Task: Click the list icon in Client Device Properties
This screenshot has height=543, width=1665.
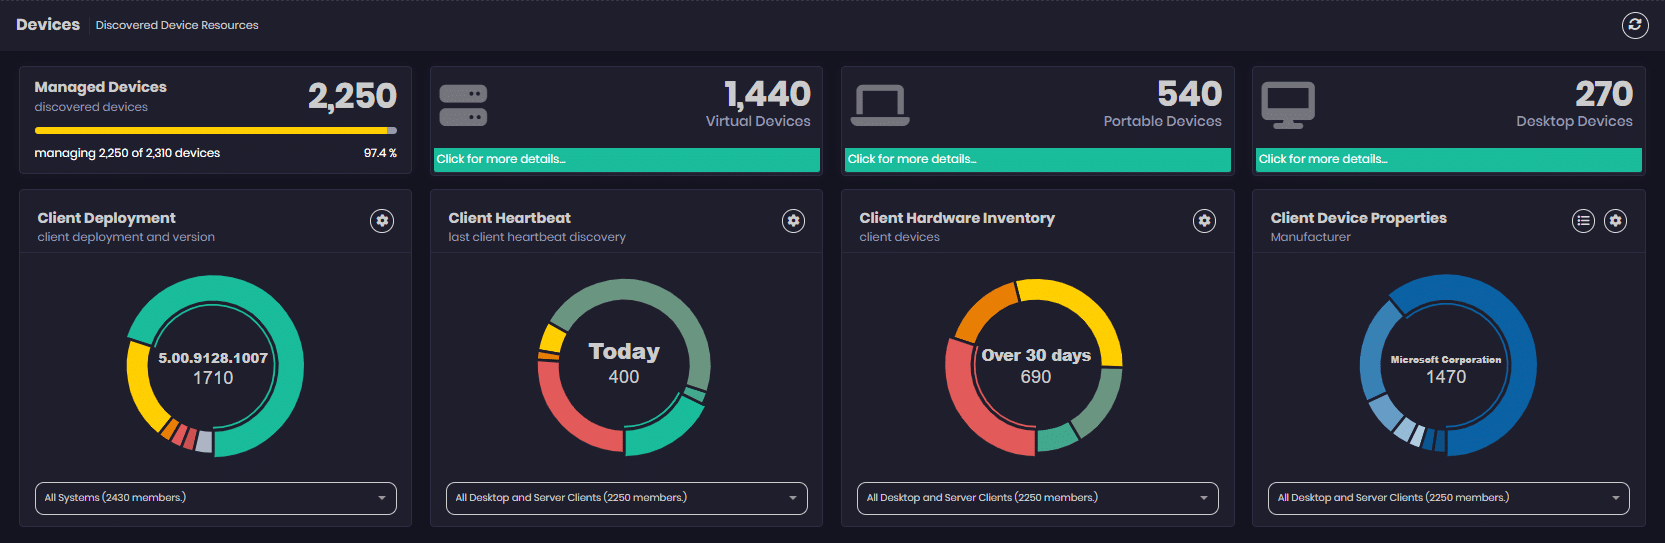Action: (x=1583, y=221)
